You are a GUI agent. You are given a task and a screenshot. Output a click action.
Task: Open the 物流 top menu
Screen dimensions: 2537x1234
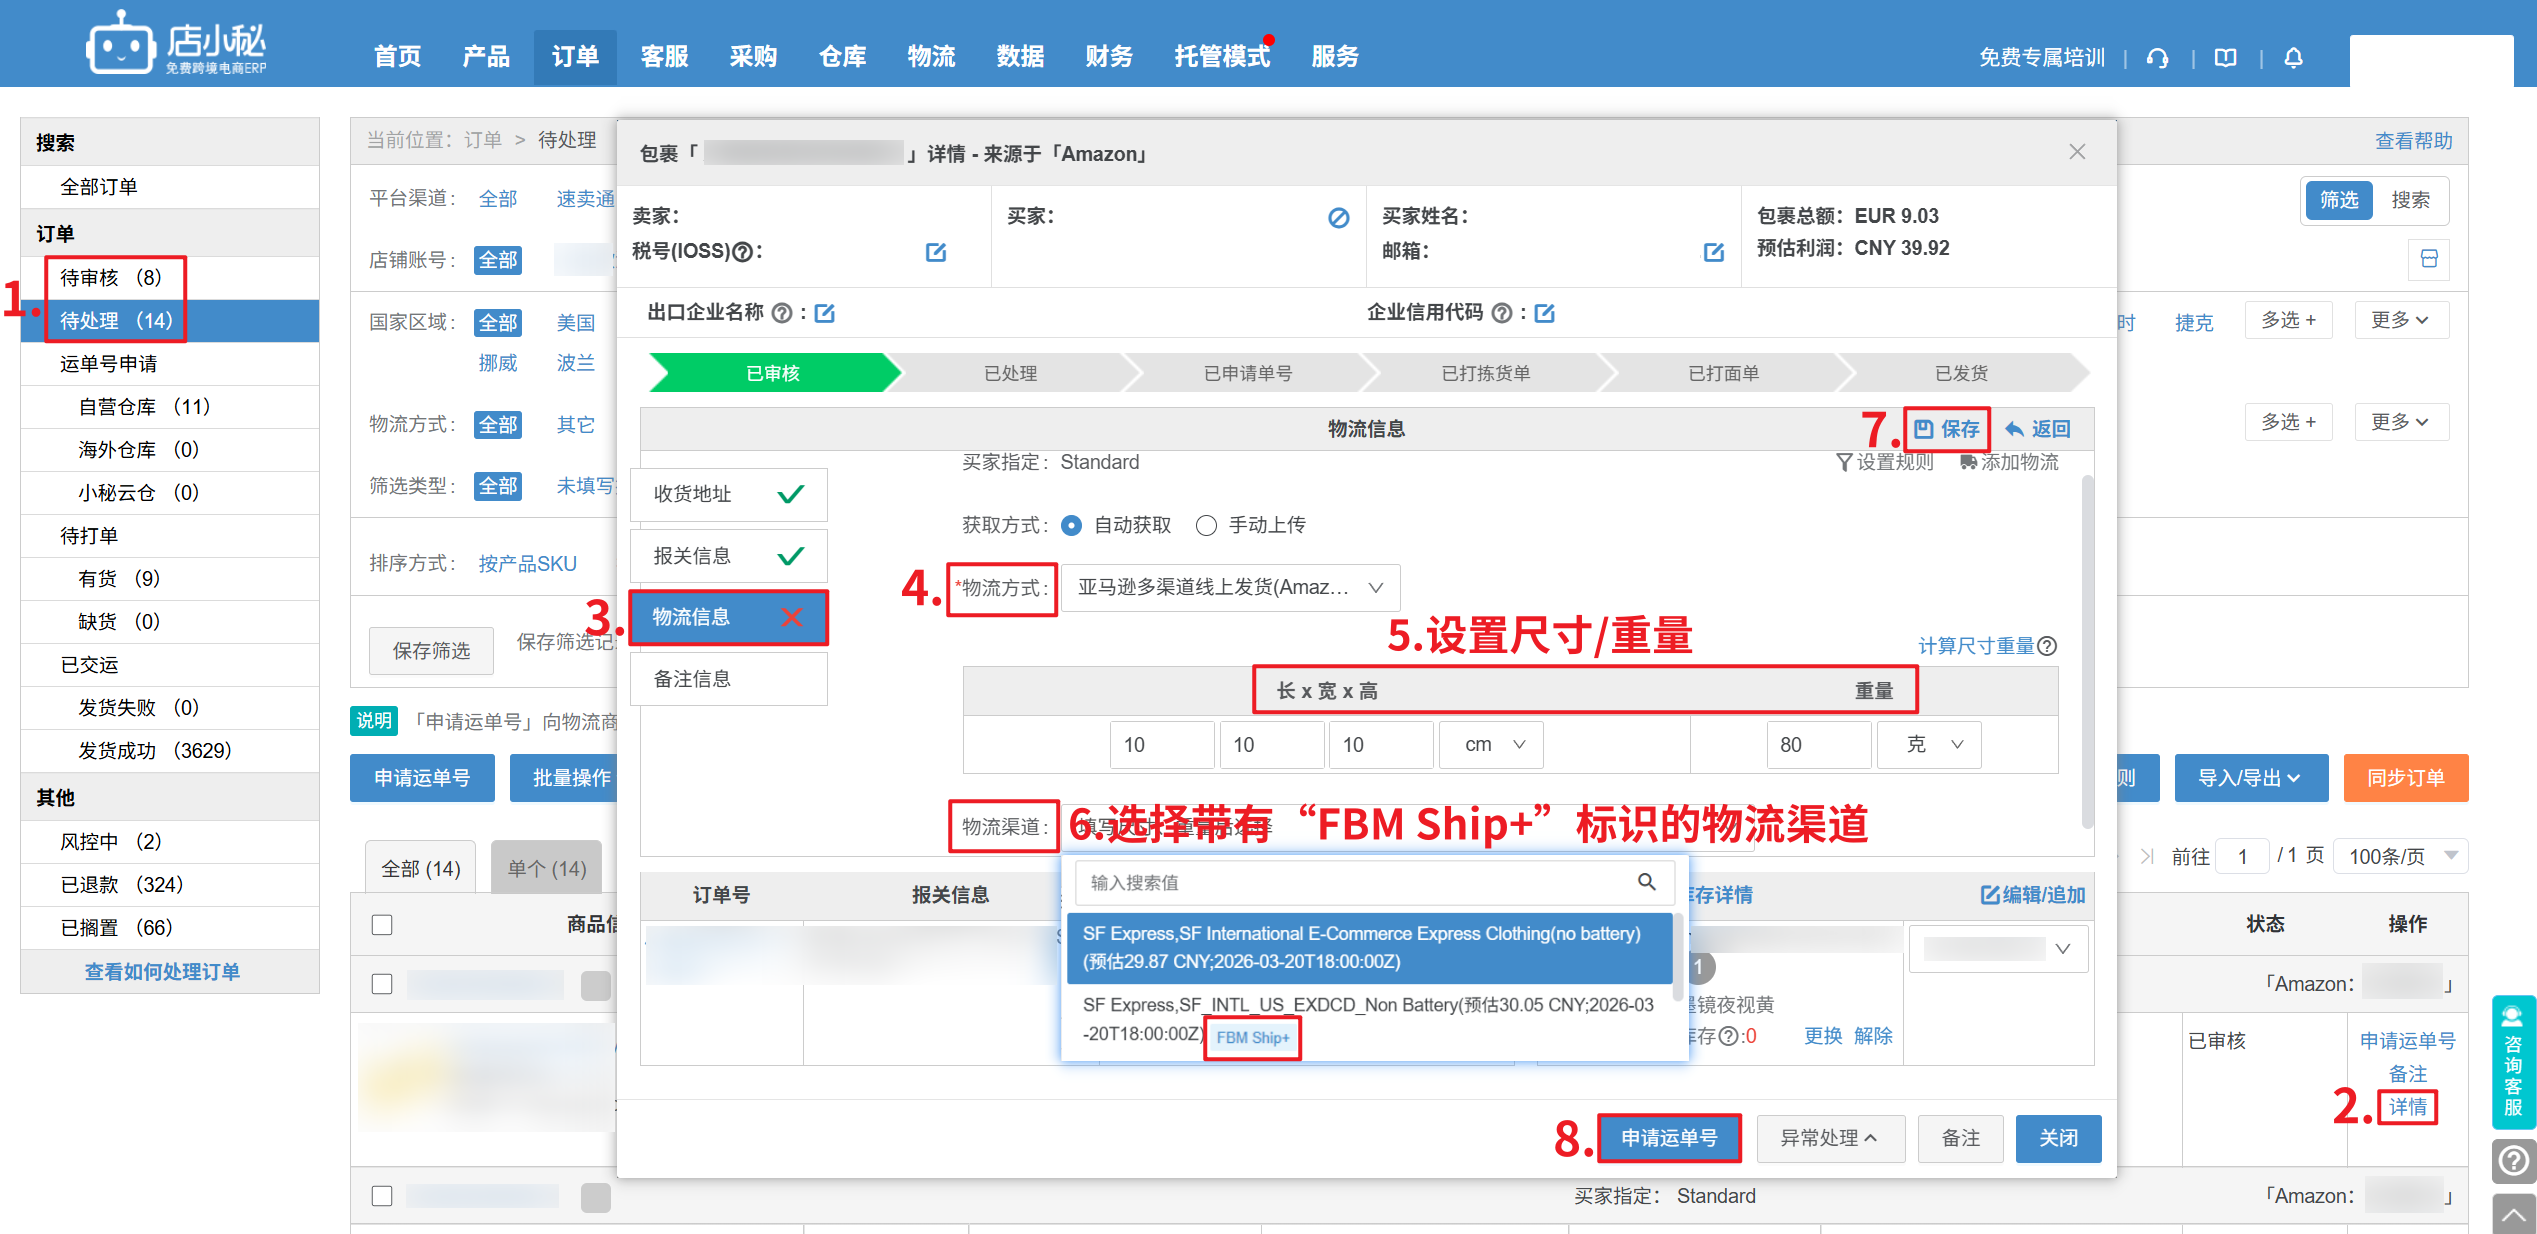point(931,57)
